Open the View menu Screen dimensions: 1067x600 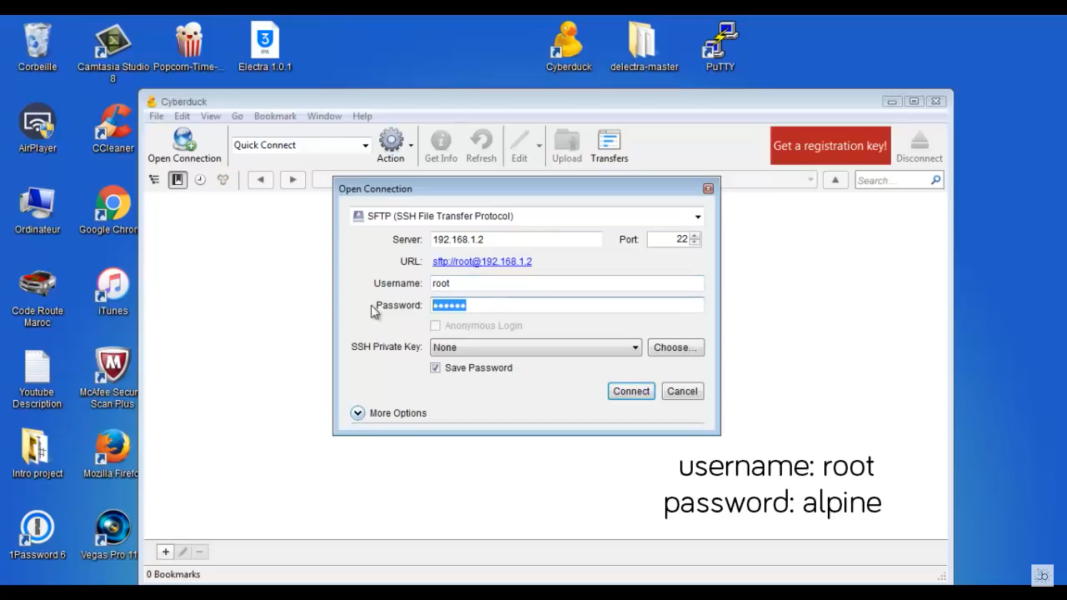pos(210,116)
